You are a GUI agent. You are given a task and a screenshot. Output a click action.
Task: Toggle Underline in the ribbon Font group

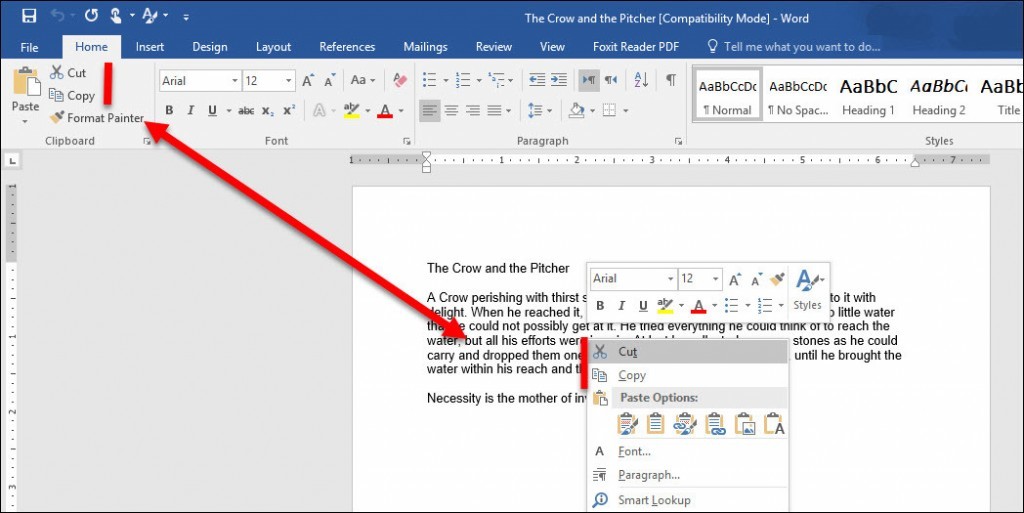click(212, 110)
